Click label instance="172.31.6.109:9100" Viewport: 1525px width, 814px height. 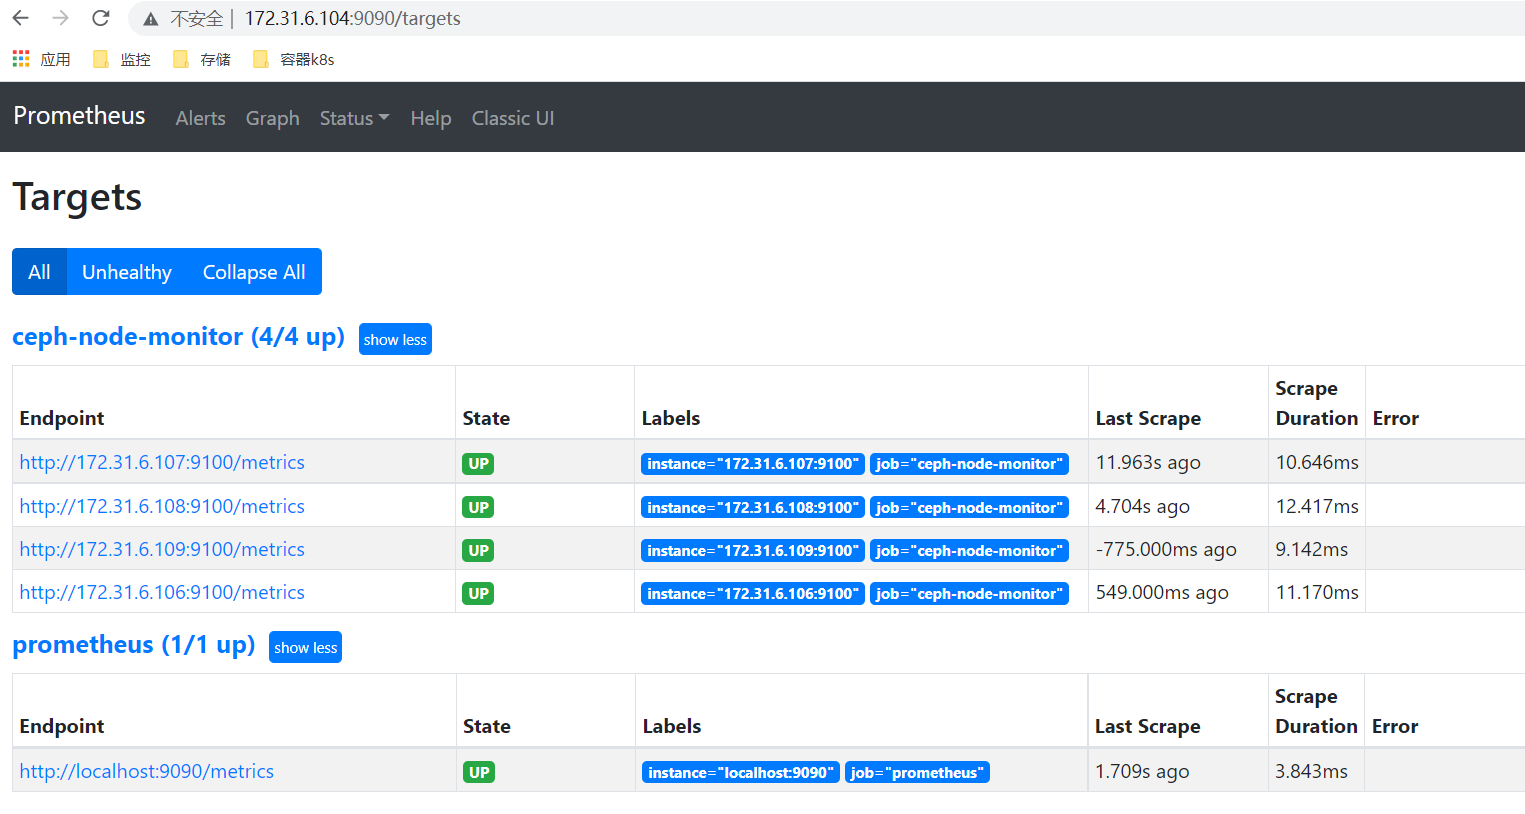[753, 550]
